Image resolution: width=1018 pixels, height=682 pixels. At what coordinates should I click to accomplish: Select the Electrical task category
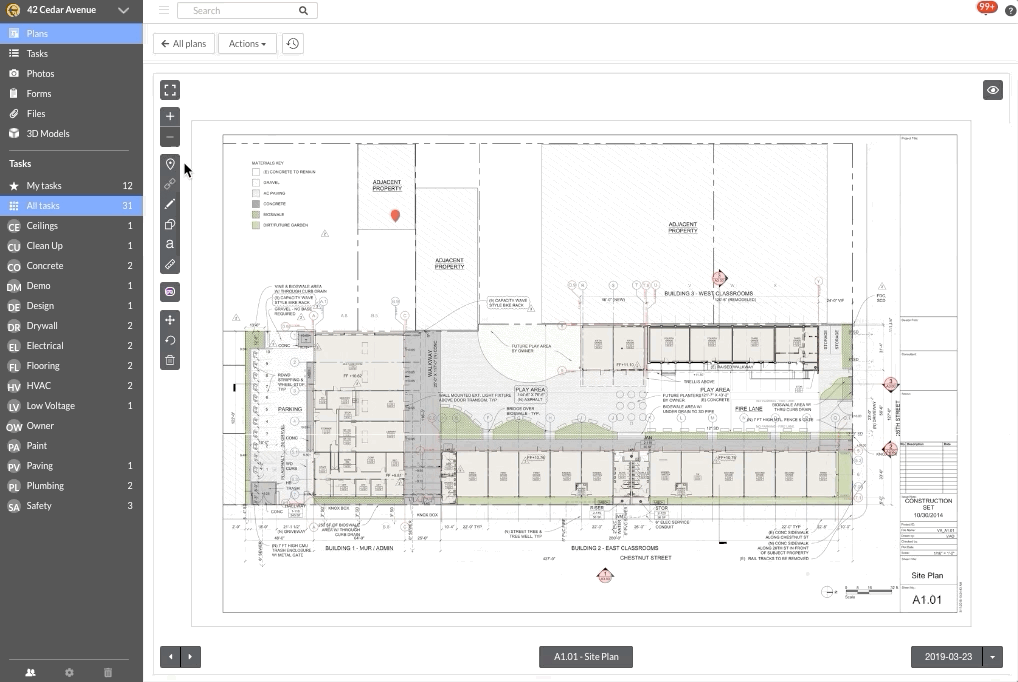(45, 346)
